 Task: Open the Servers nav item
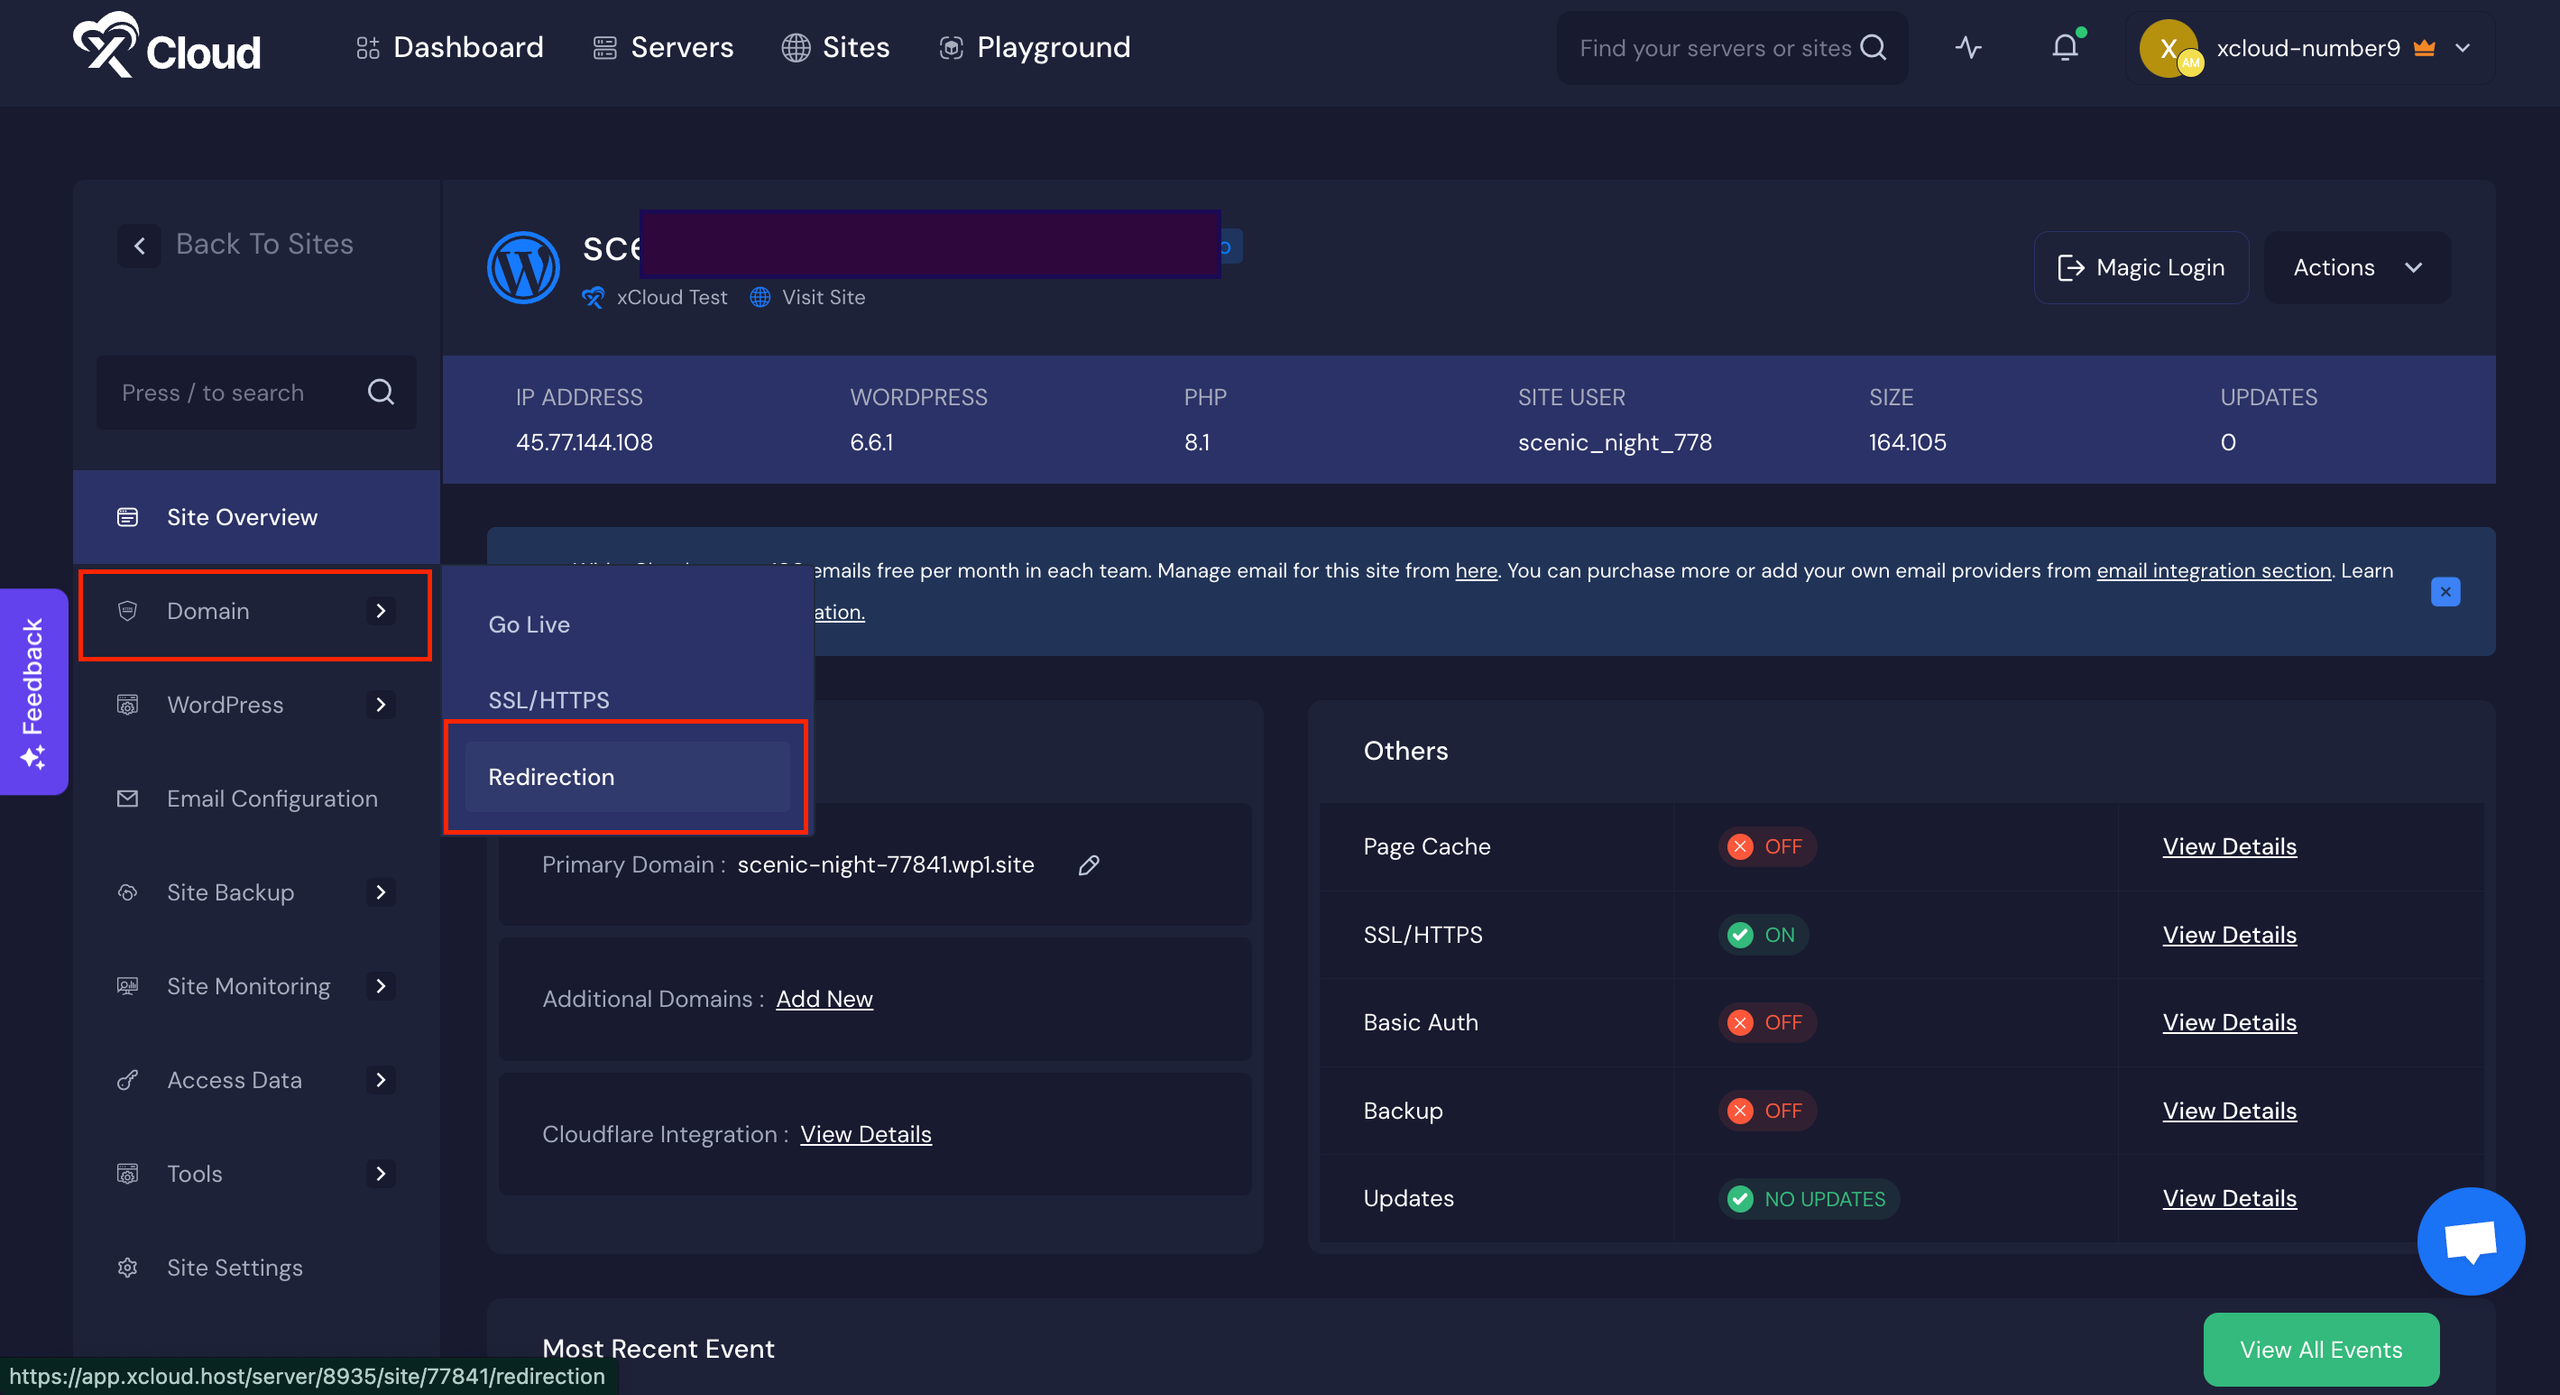pyautogui.click(x=663, y=47)
